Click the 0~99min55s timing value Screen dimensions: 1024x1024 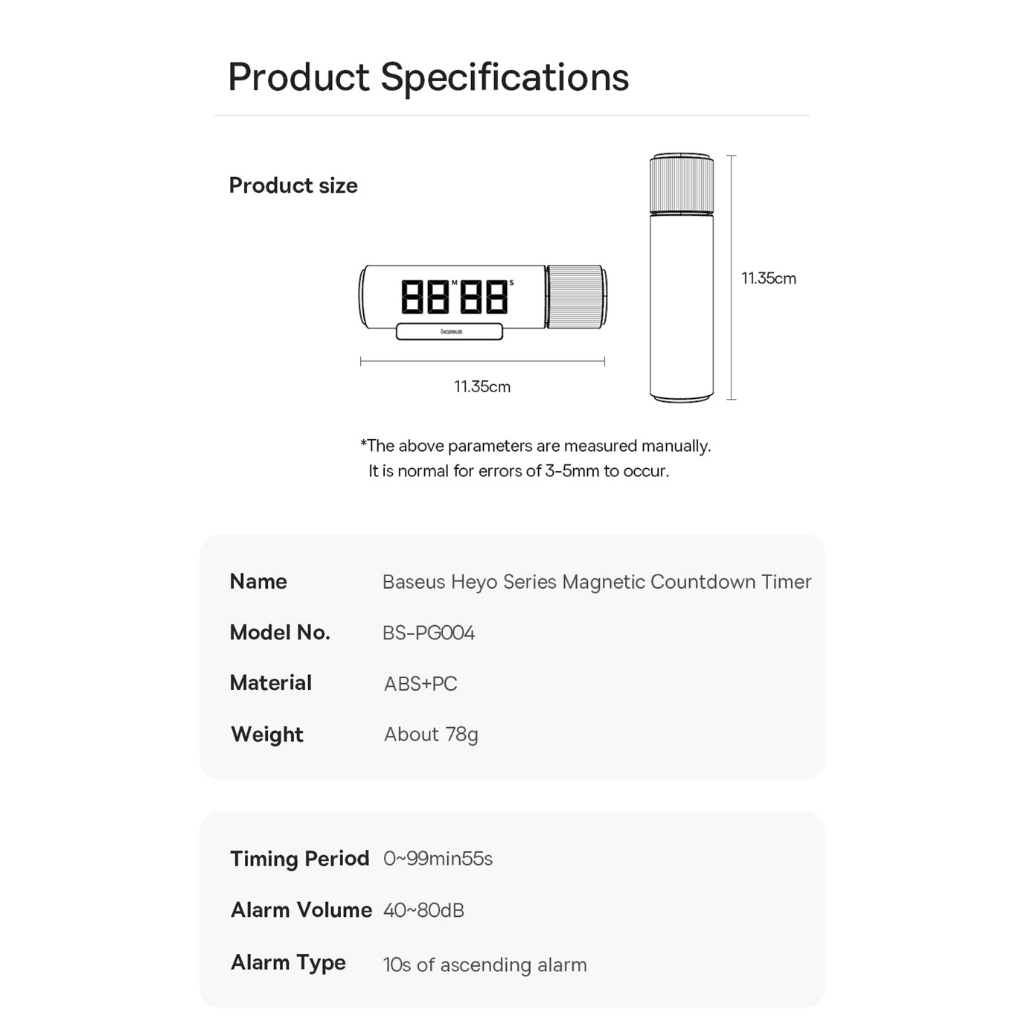click(x=438, y=859)
